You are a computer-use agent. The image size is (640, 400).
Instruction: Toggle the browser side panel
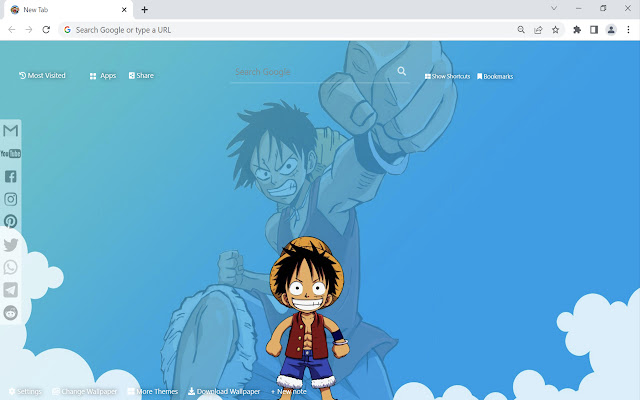pyautogui.click(x=594, y=30)
